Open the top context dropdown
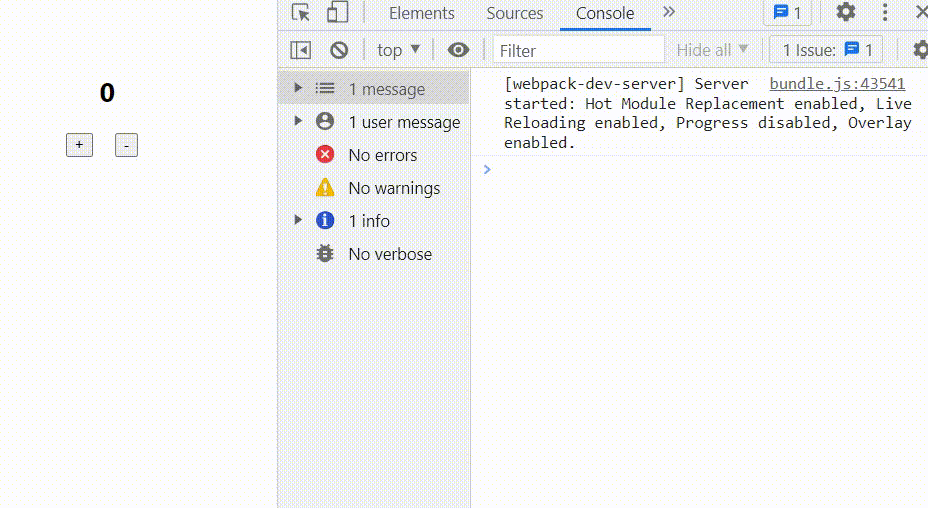This screenshot has width=928, height=508. [398, 50]
